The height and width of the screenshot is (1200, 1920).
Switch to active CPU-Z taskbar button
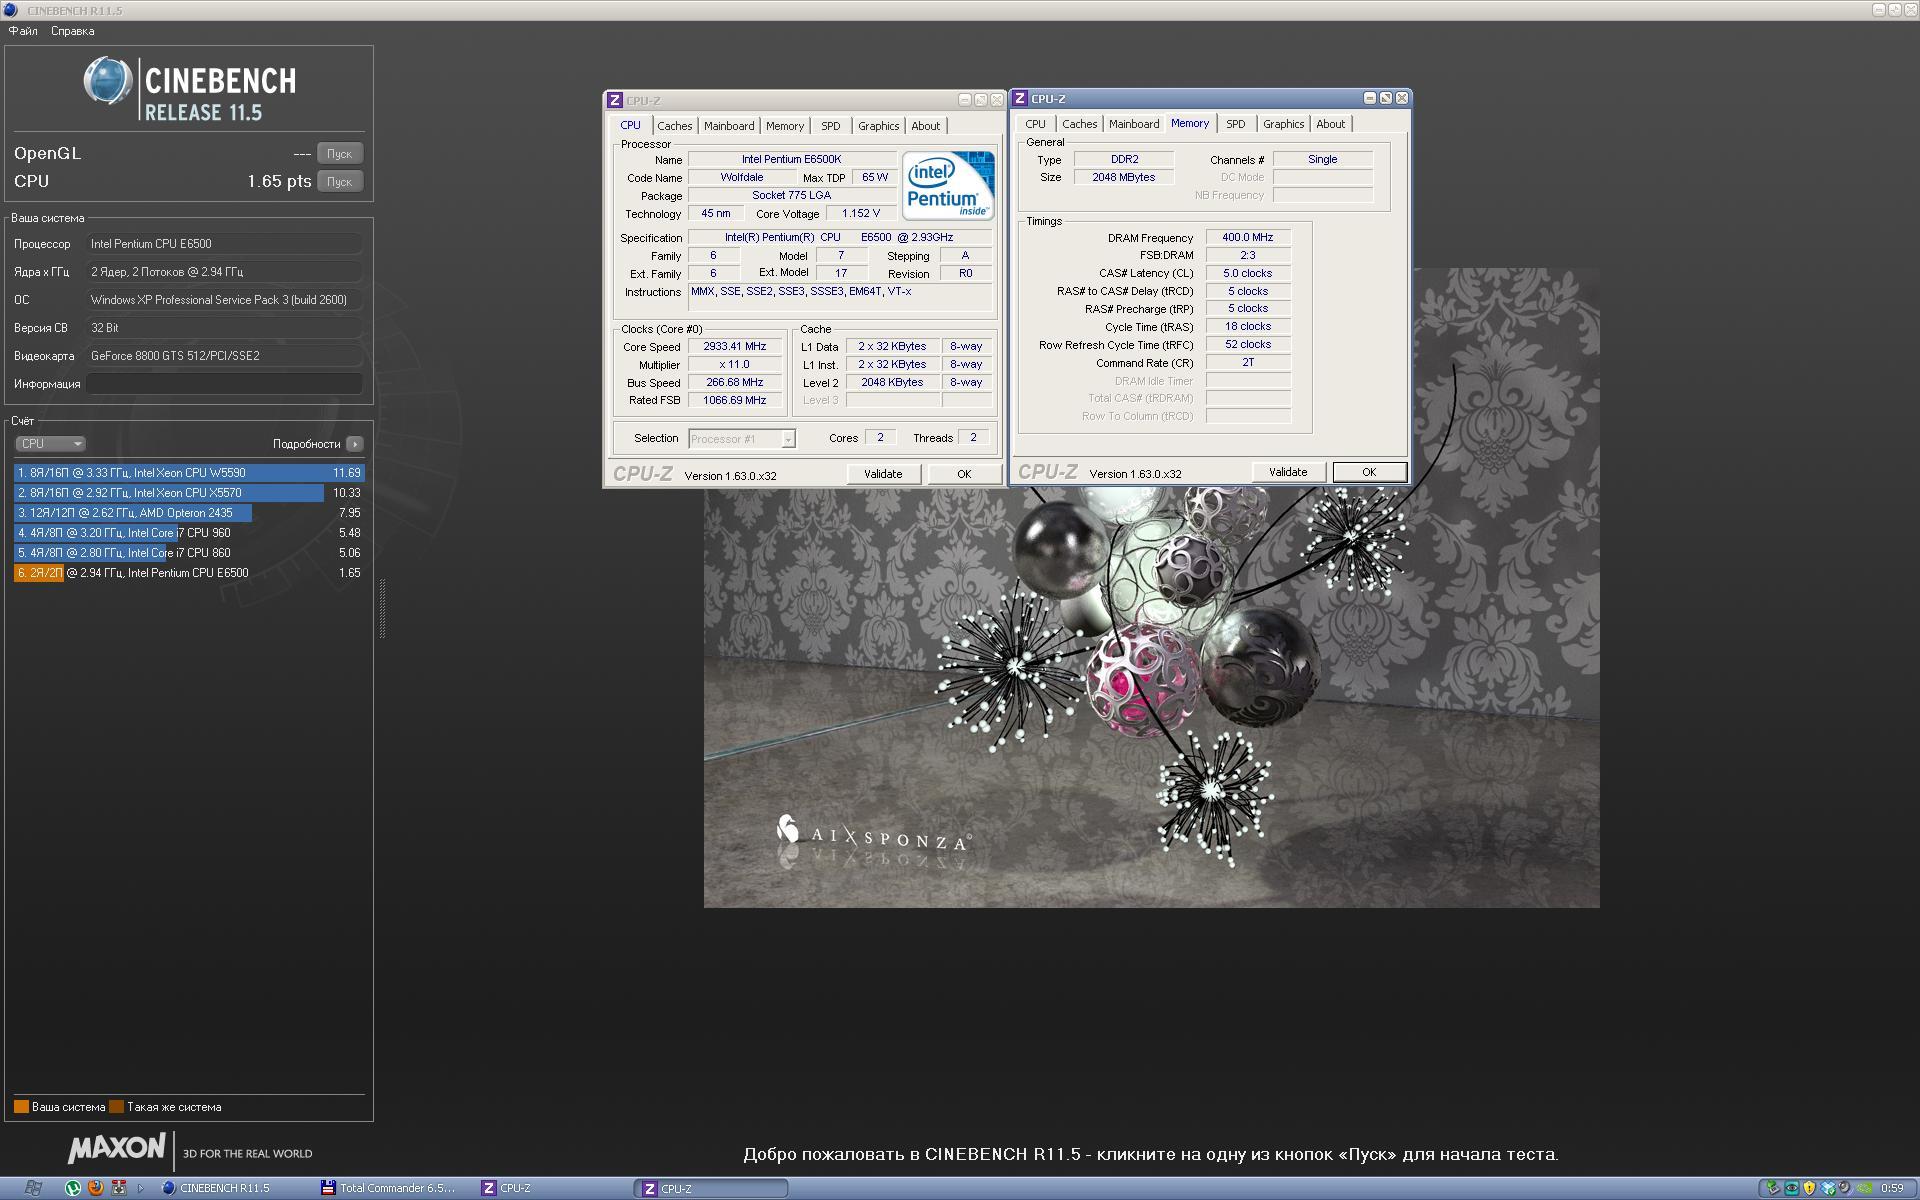click(x=711, y=1188)
